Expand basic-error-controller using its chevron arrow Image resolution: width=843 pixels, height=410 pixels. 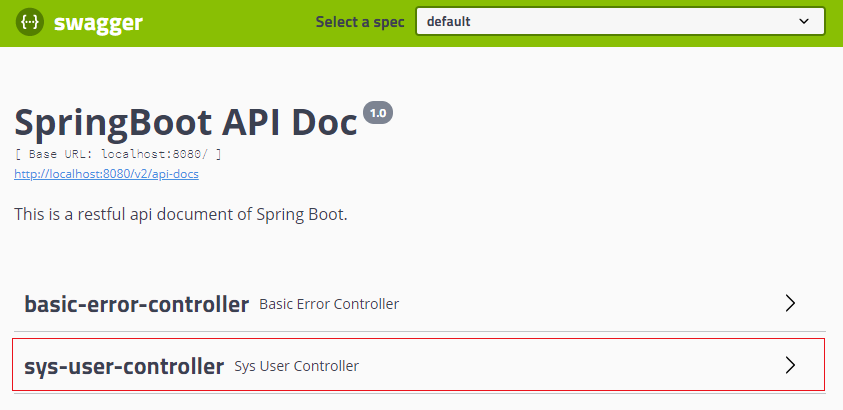point(790,304)
